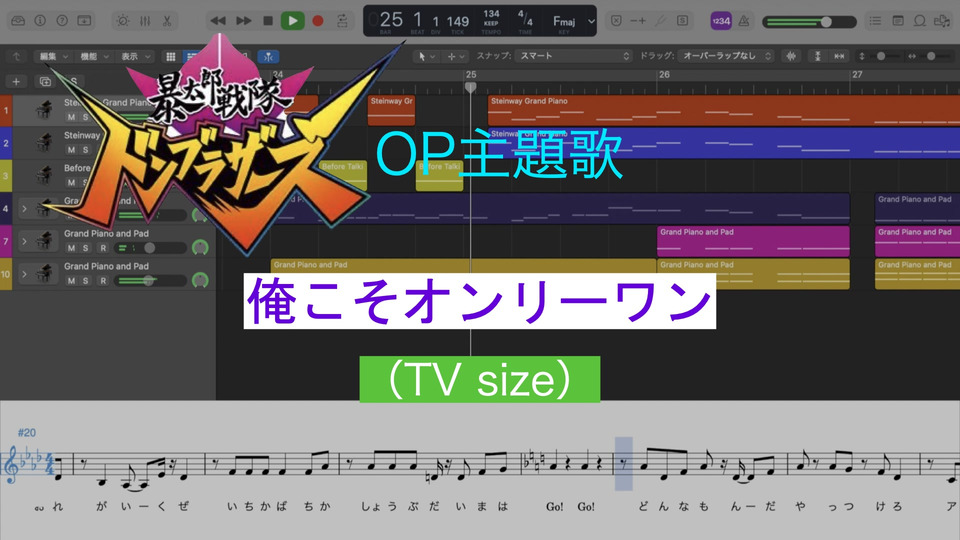Open the pointer tool dropdown
The height and width of the screenshot is (540, 960).
pos(426,56)
